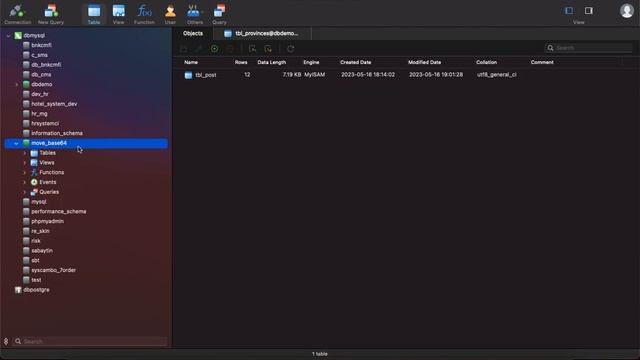This screenshot has height=360, width=640.
Task: Collapse the dbmysql connection
Action: click(x=9, y=36)
